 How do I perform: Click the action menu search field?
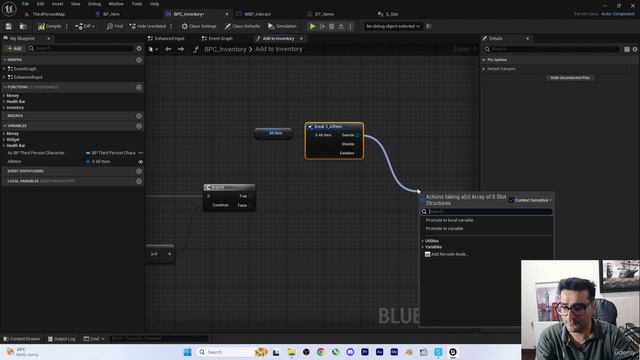(x=487, y=211)
